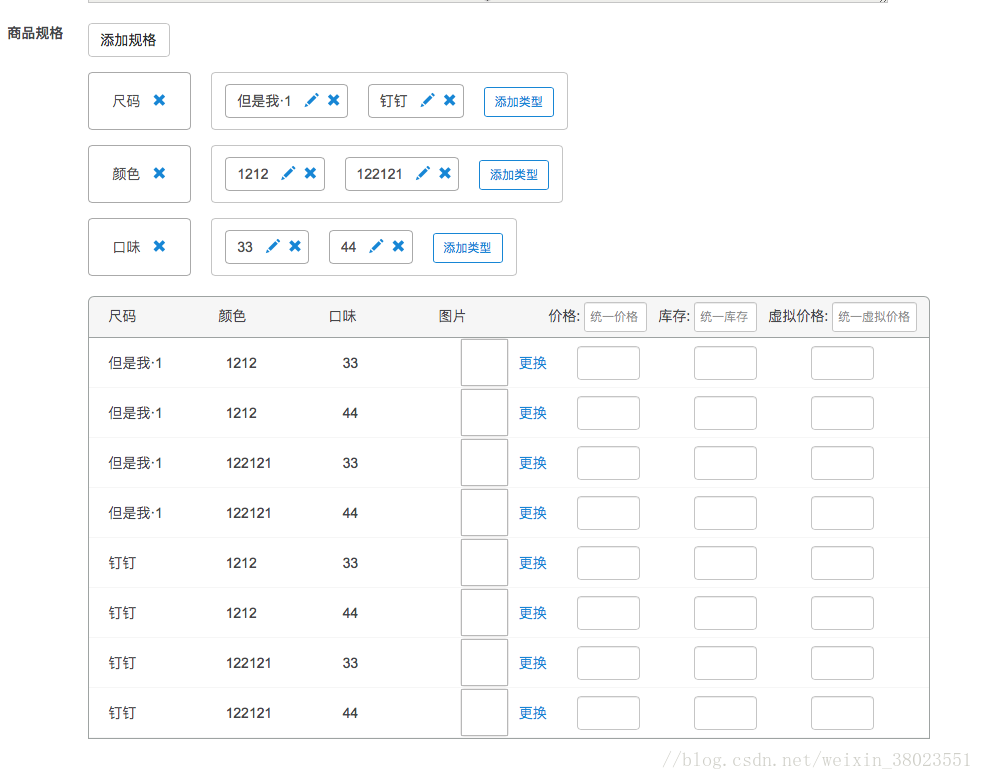This screenshot has width=983, height=780.
Task: Remove the 44 flavor type
Action: 398,246
